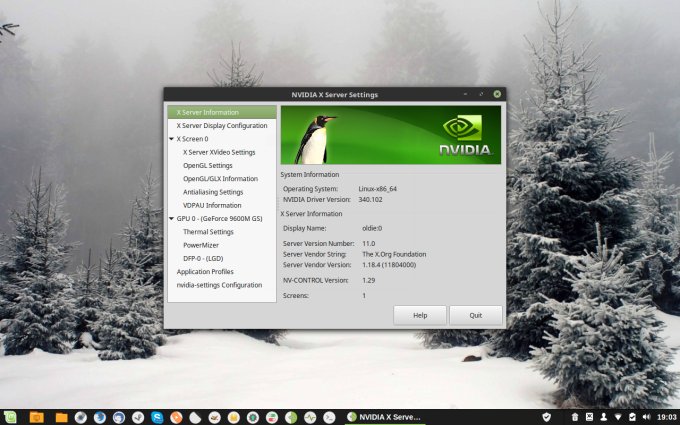Launch Skype from the taskbar
The image size is (680, 425).
point(157,417)
